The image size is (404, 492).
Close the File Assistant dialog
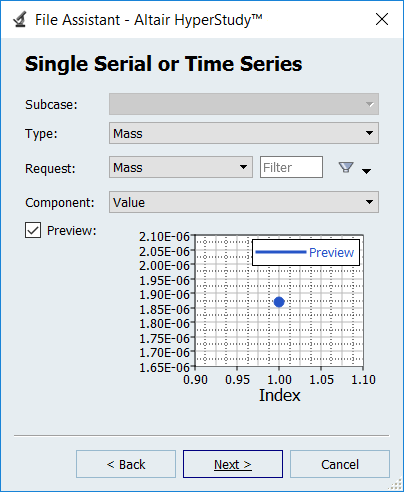382,19
